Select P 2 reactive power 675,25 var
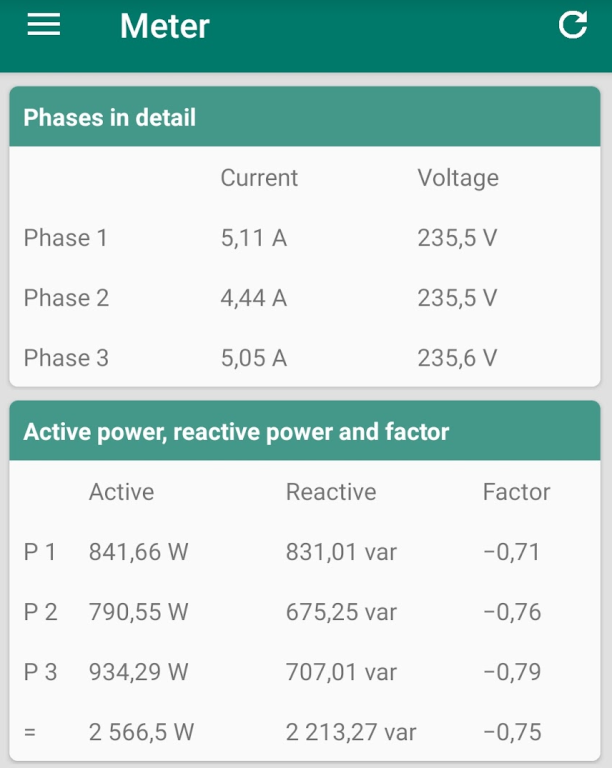This screenshot has width=612, height=768. coord(341,612)
